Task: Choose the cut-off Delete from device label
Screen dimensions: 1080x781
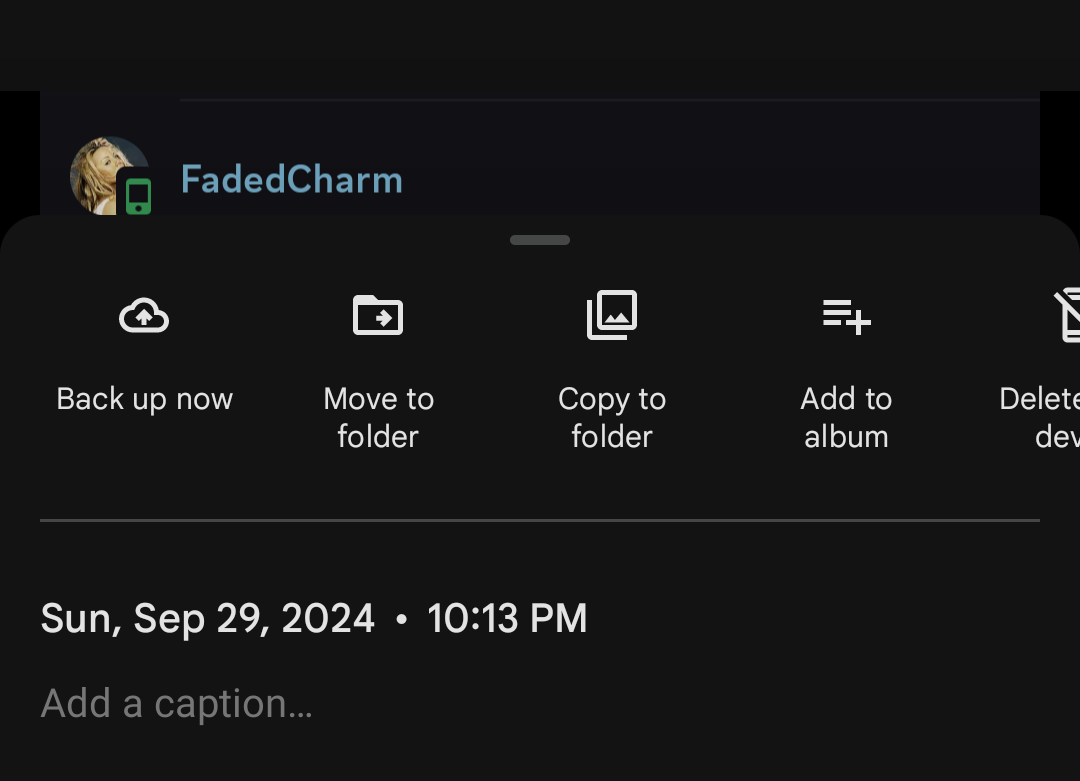Action: 1042,417
